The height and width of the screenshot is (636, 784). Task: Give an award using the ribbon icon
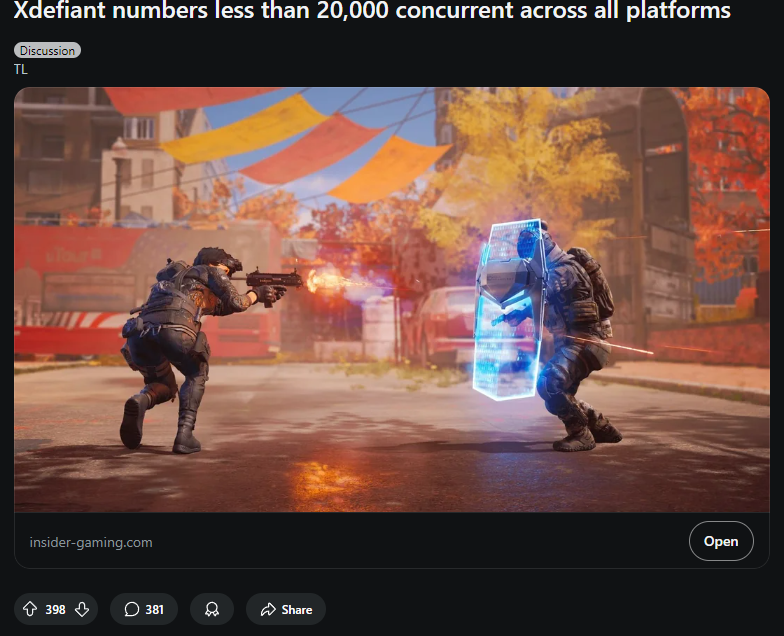pos(212,609)
